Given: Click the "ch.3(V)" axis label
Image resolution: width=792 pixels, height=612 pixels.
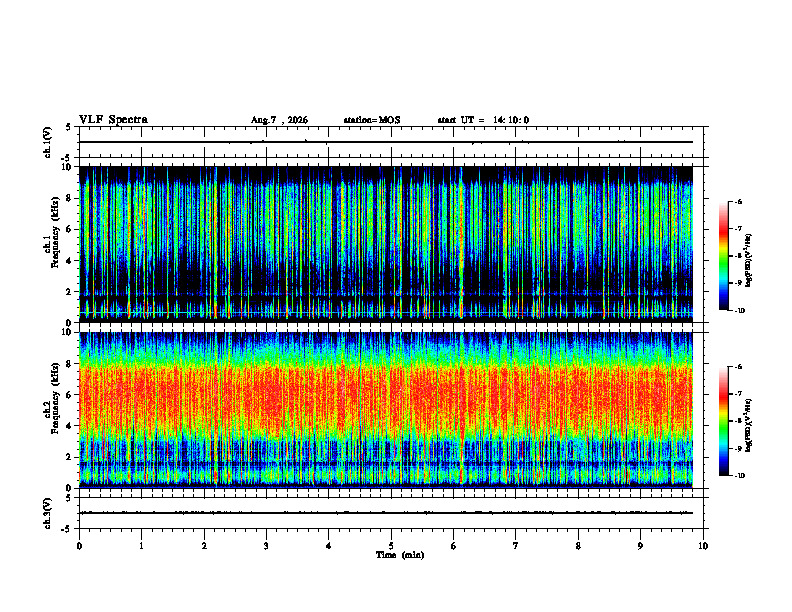Looking at the screenshot, I should coord(48,514).
